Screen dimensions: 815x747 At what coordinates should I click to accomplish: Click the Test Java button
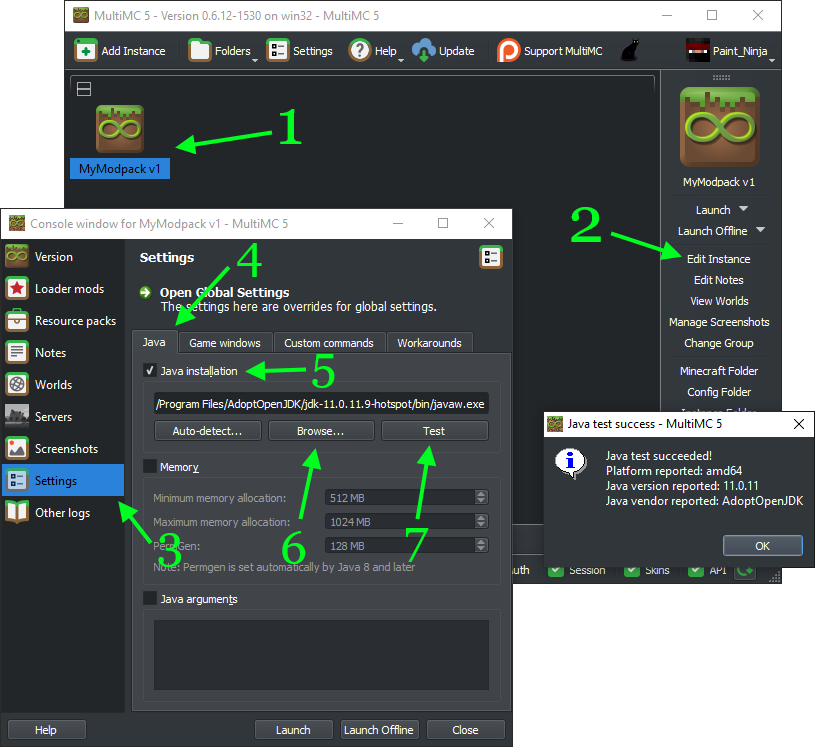point(435,431)
